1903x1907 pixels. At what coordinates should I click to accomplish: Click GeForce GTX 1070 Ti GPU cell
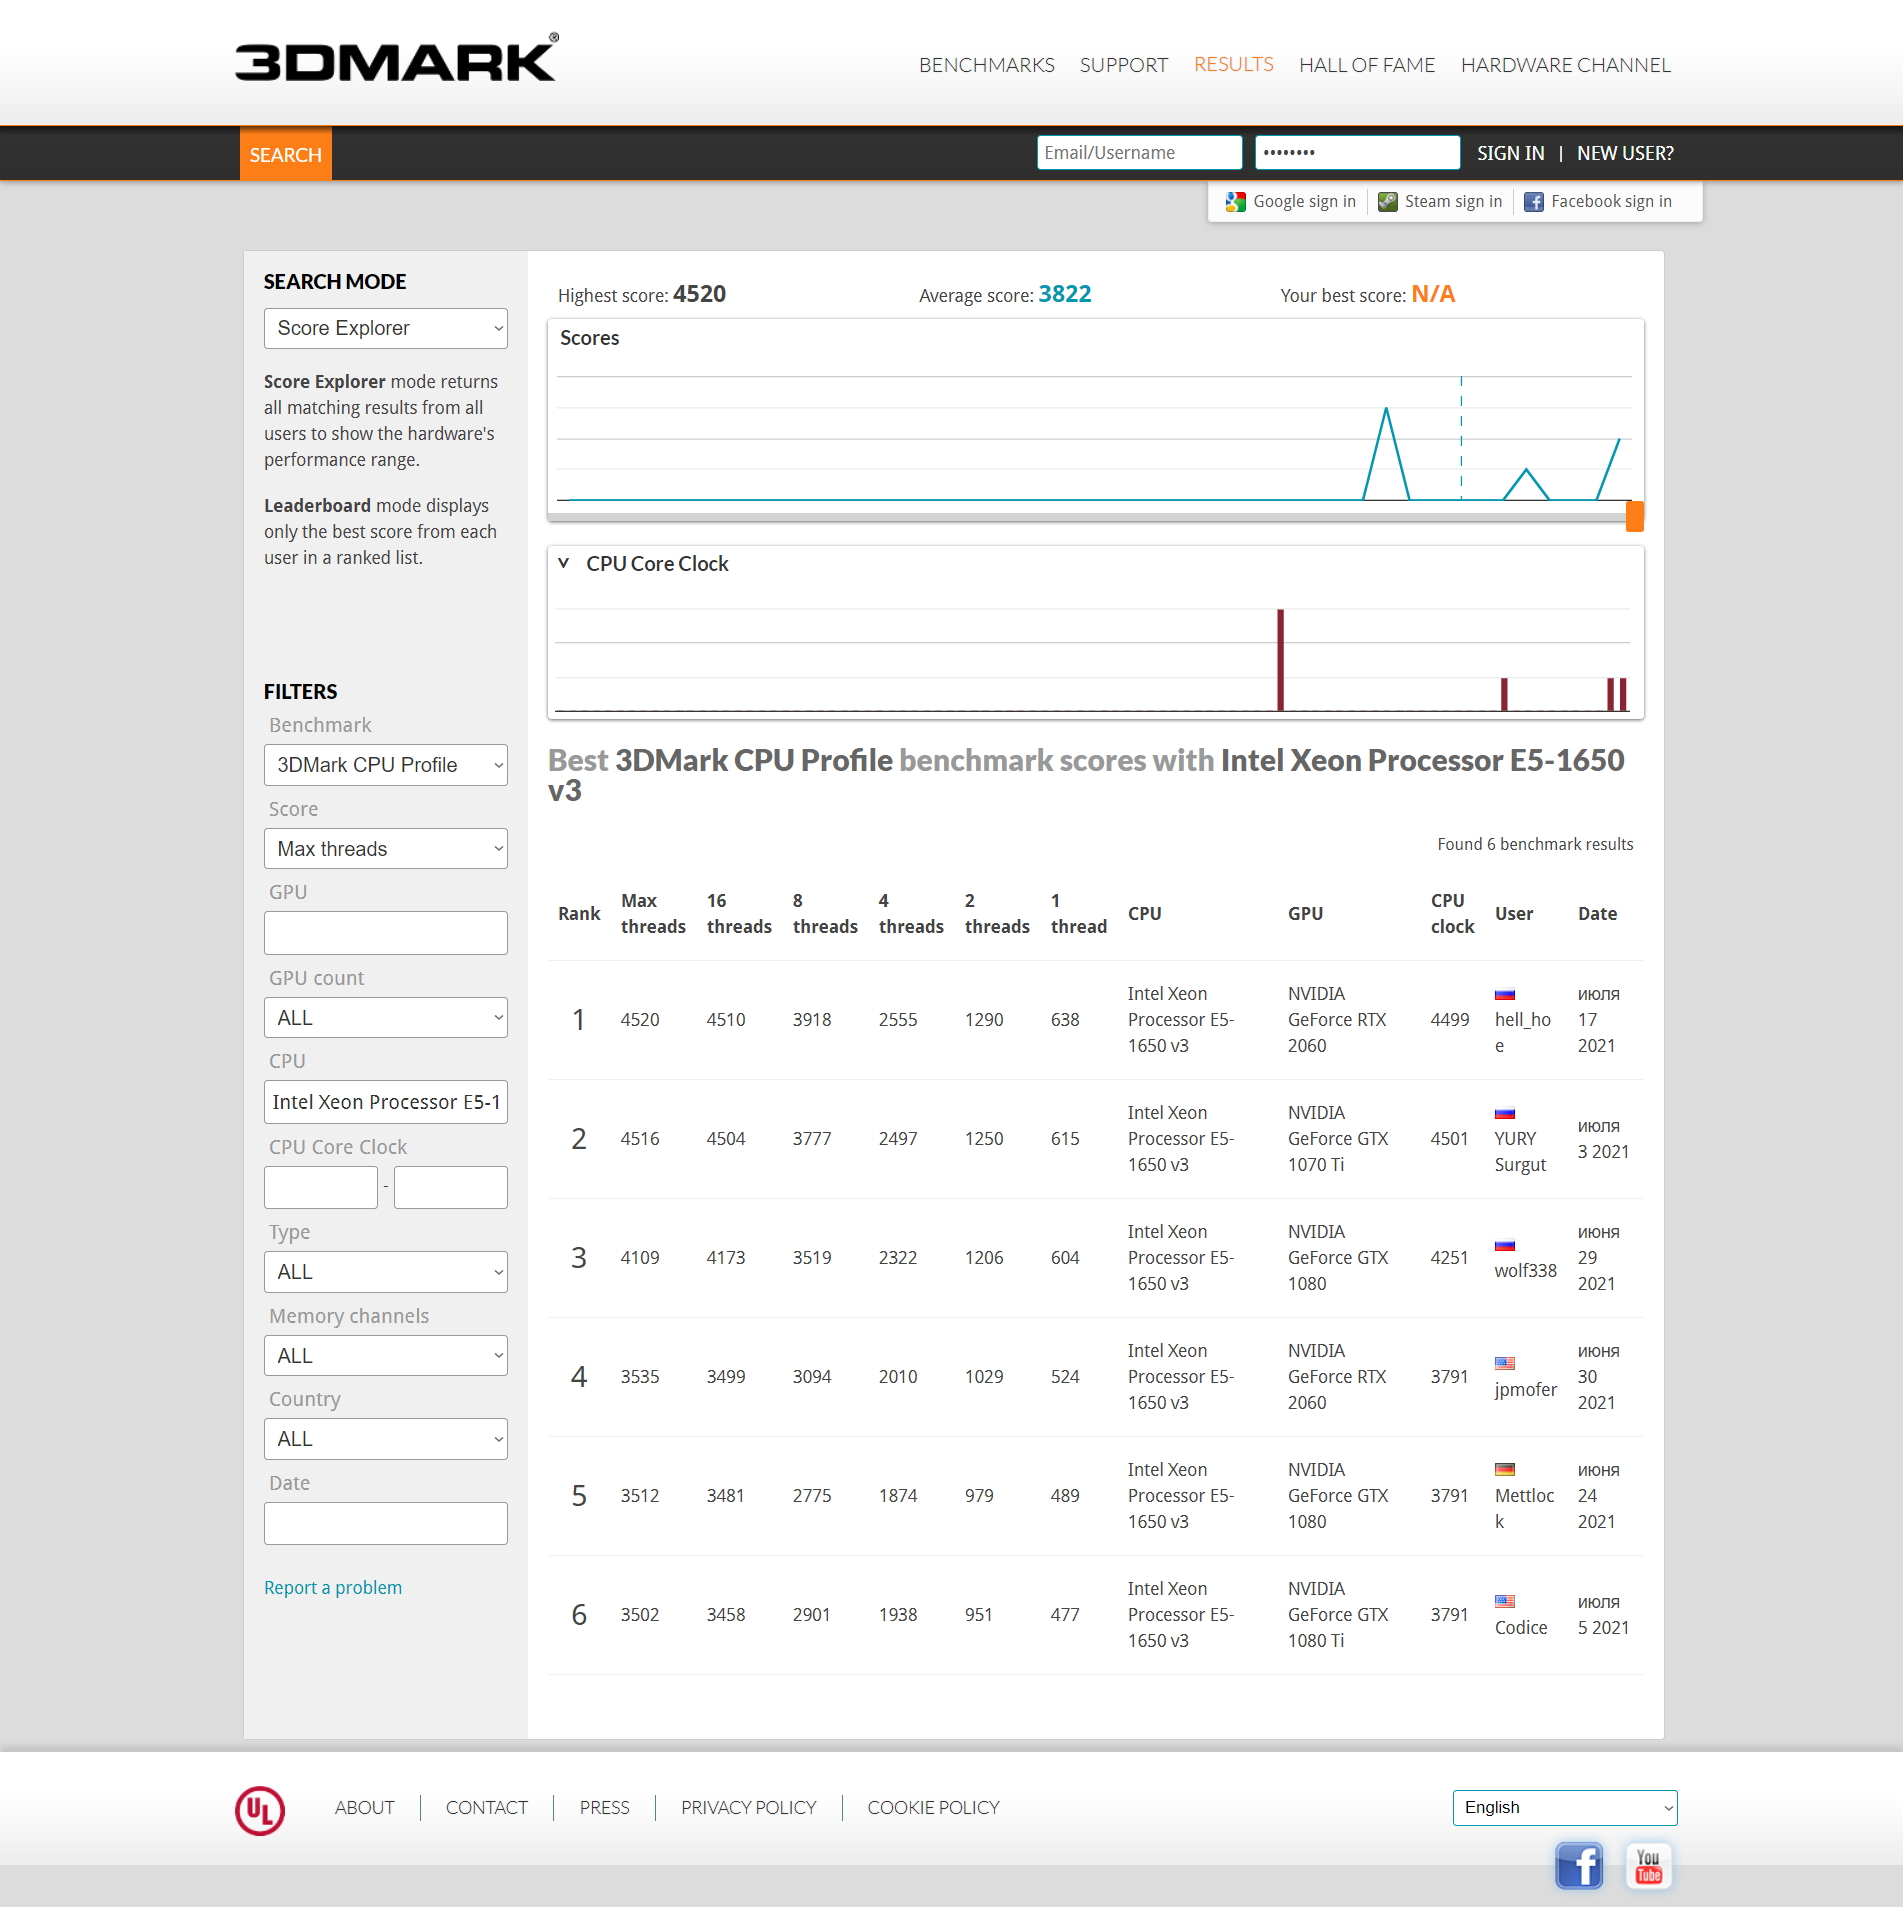pos(1338,1139)
